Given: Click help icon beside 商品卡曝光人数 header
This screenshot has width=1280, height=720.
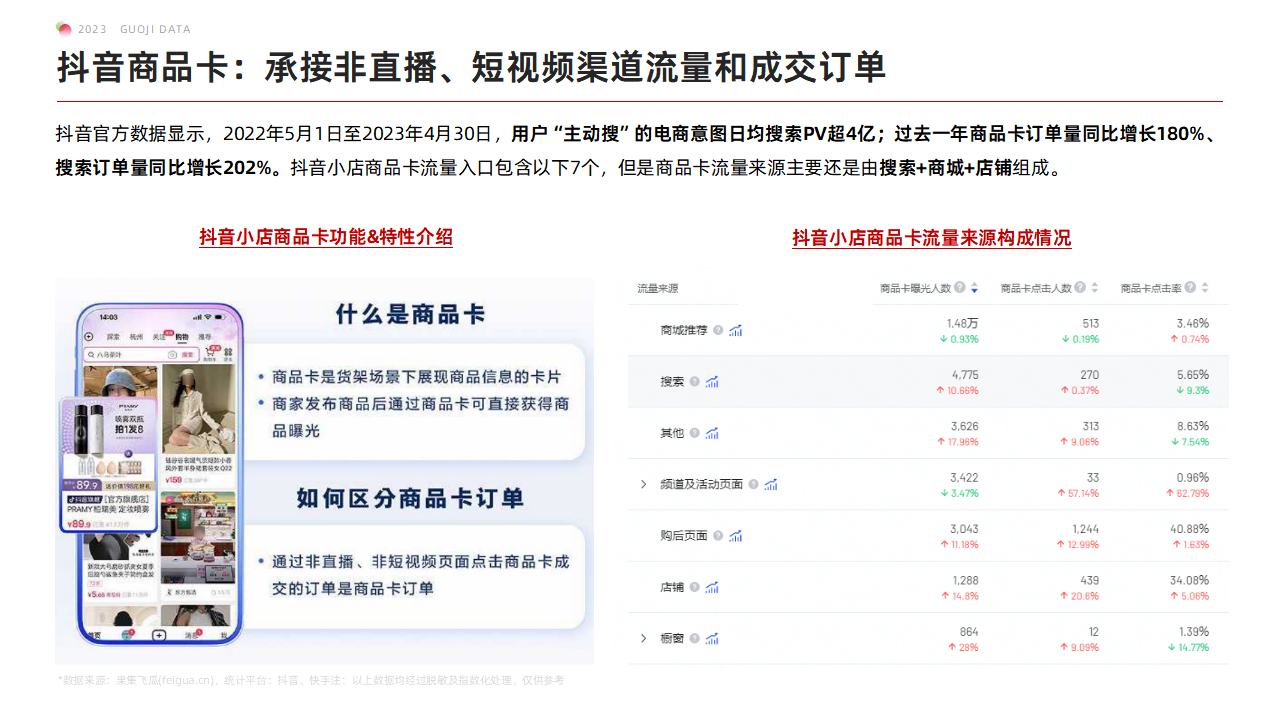Looking at the screenshot, I should (x=960, y=288).
